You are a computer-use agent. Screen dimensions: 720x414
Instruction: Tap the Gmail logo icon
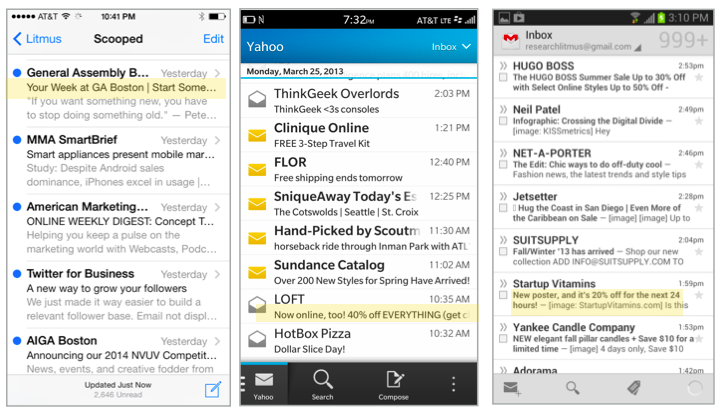pos(511,39)
